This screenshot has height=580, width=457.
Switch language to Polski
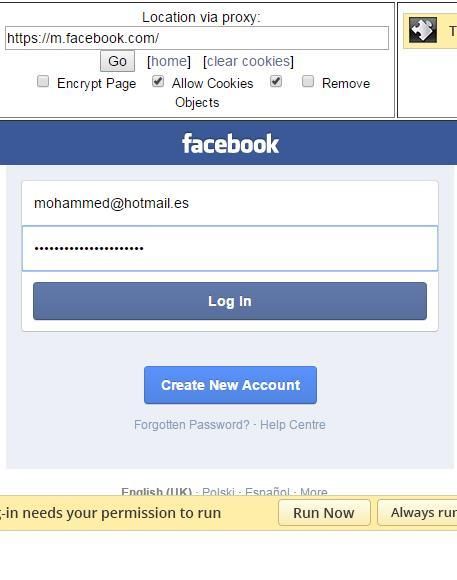click(x=218, y=492)
